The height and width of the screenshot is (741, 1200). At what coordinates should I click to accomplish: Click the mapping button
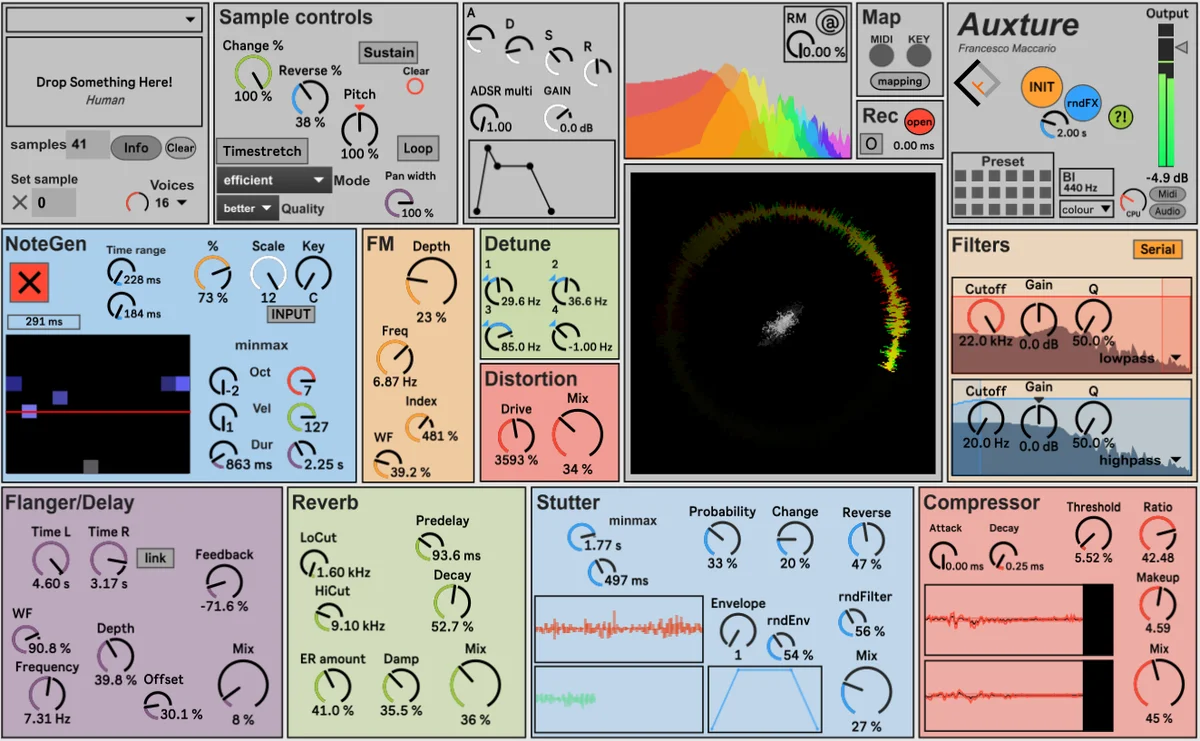(899, 82)
